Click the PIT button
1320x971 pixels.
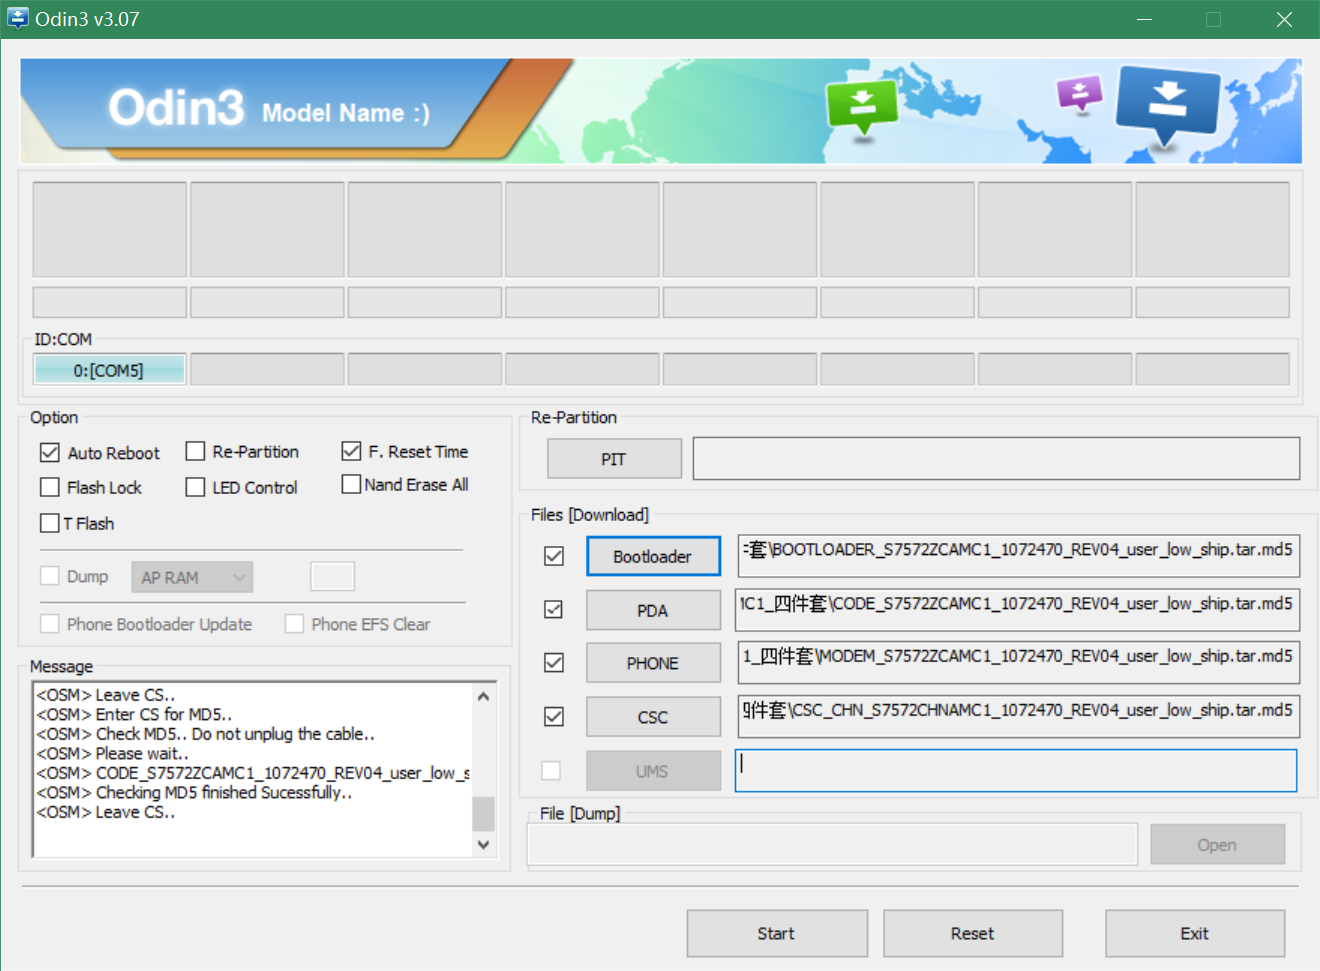point(614,459)
